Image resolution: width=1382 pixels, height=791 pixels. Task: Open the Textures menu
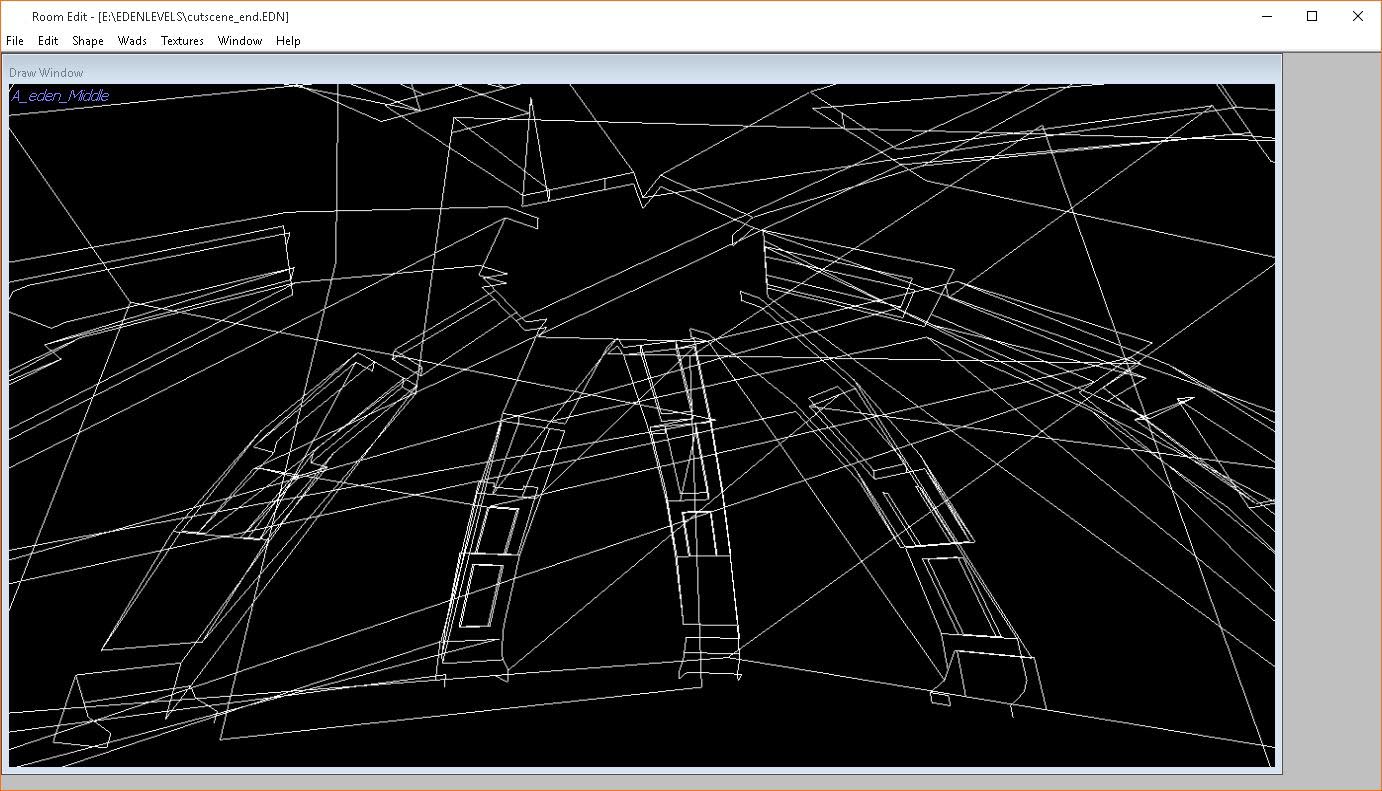coord(182,41)
